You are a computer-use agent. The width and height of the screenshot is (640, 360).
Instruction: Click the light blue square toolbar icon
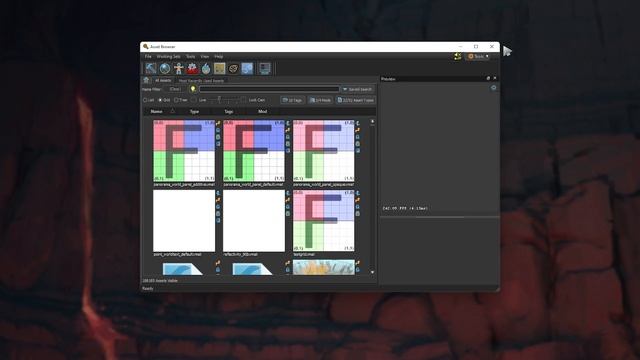[x=247, y=68]
